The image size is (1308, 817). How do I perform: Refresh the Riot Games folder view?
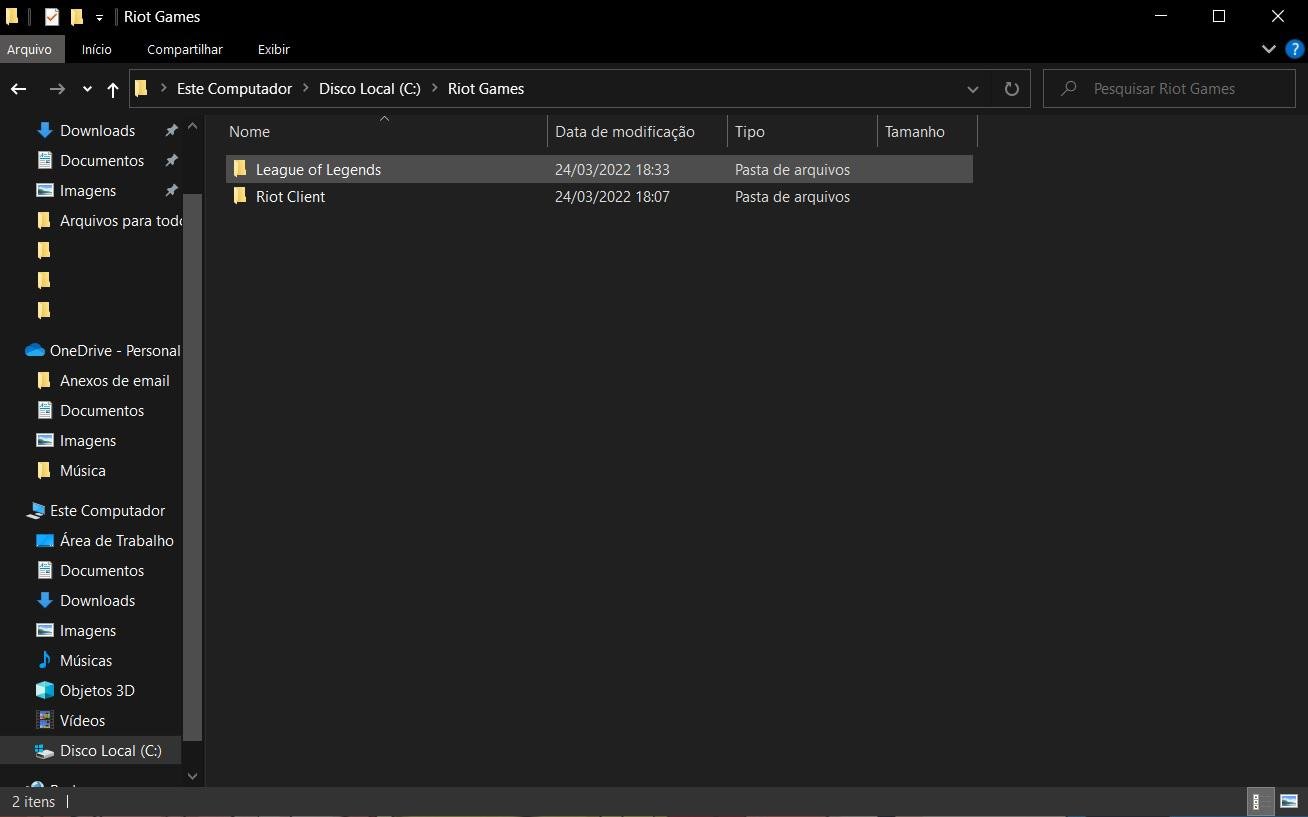pyautogui.click(x=1012, y=89)
